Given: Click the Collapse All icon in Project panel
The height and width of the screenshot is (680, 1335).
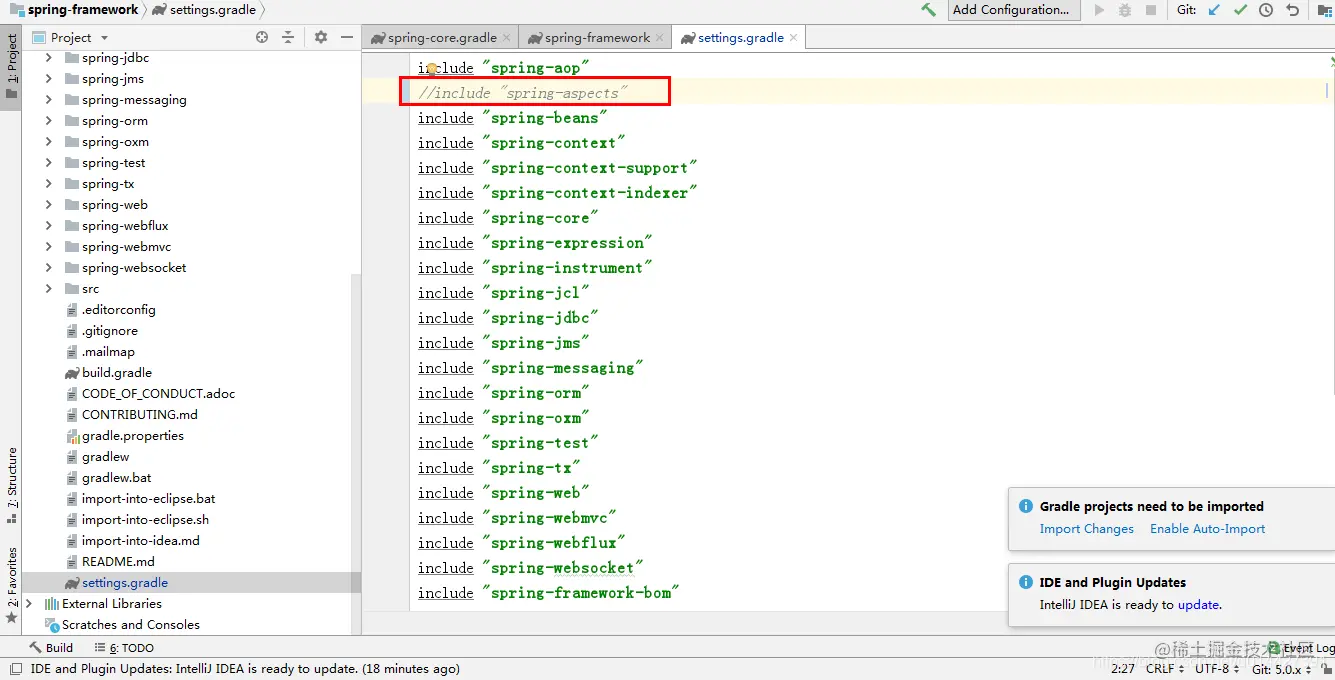Looking at the screenshot, I should (x=288, y=37).
